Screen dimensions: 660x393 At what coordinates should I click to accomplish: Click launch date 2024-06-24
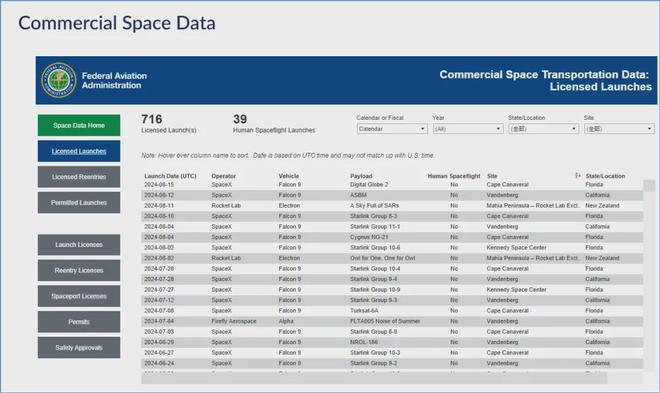[159, 363]
